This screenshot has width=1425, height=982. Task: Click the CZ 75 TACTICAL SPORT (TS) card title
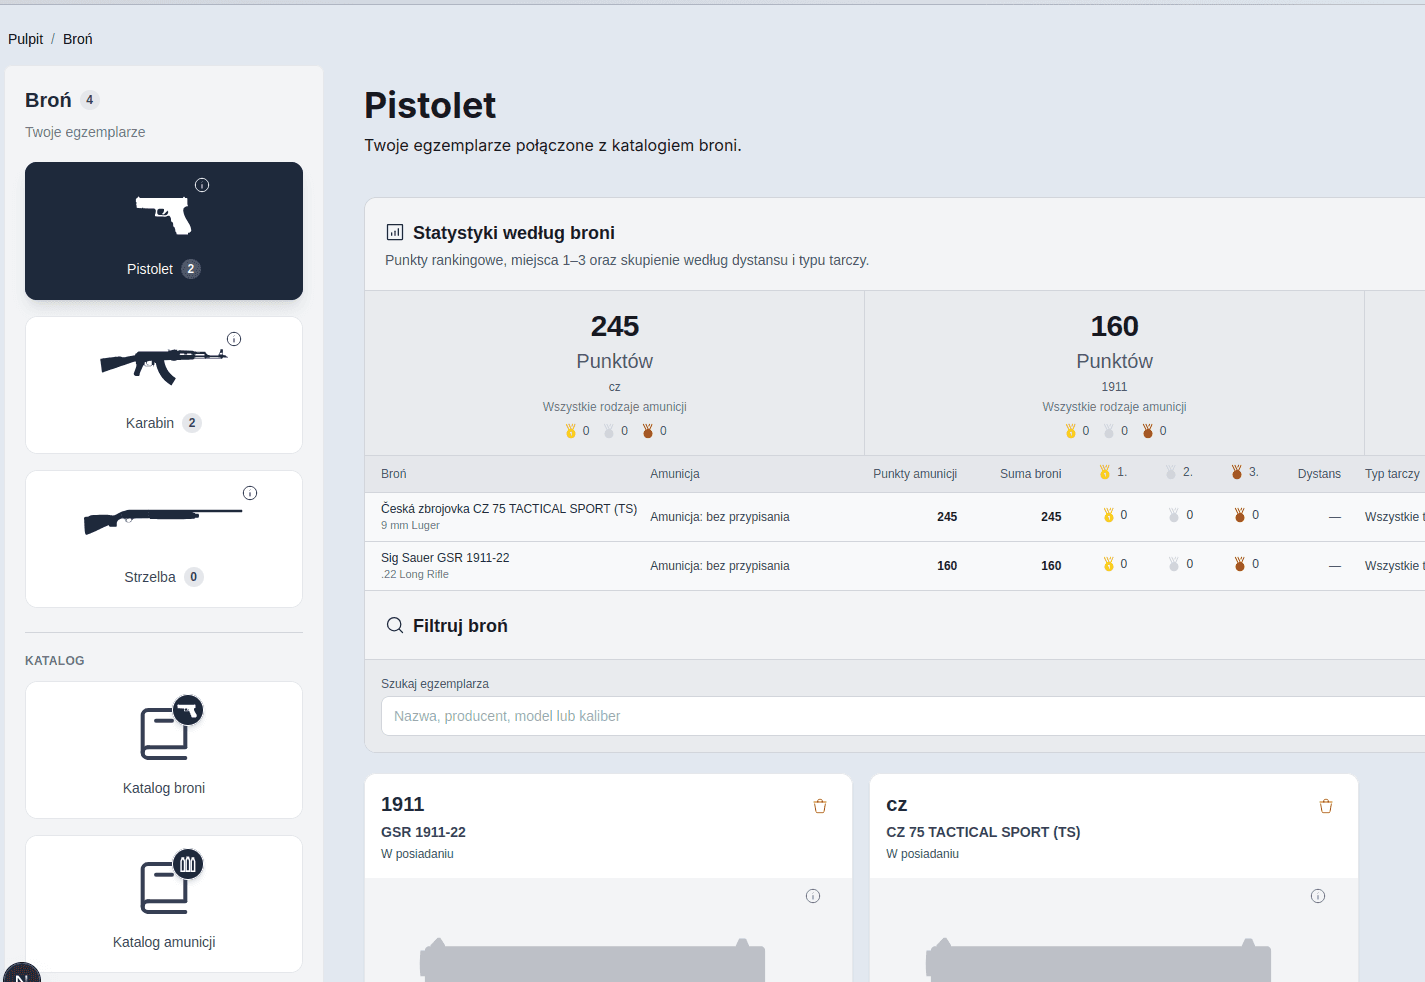point(983,832)
